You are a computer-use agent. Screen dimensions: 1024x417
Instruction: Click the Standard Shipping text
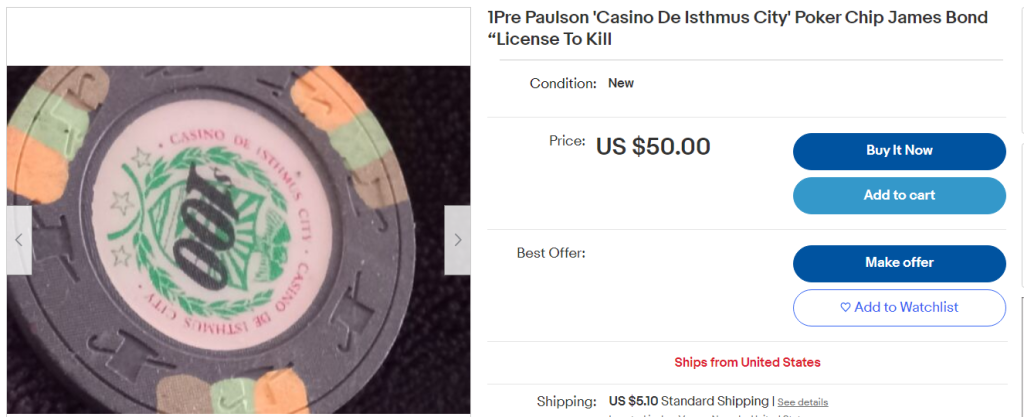[715, 401]
